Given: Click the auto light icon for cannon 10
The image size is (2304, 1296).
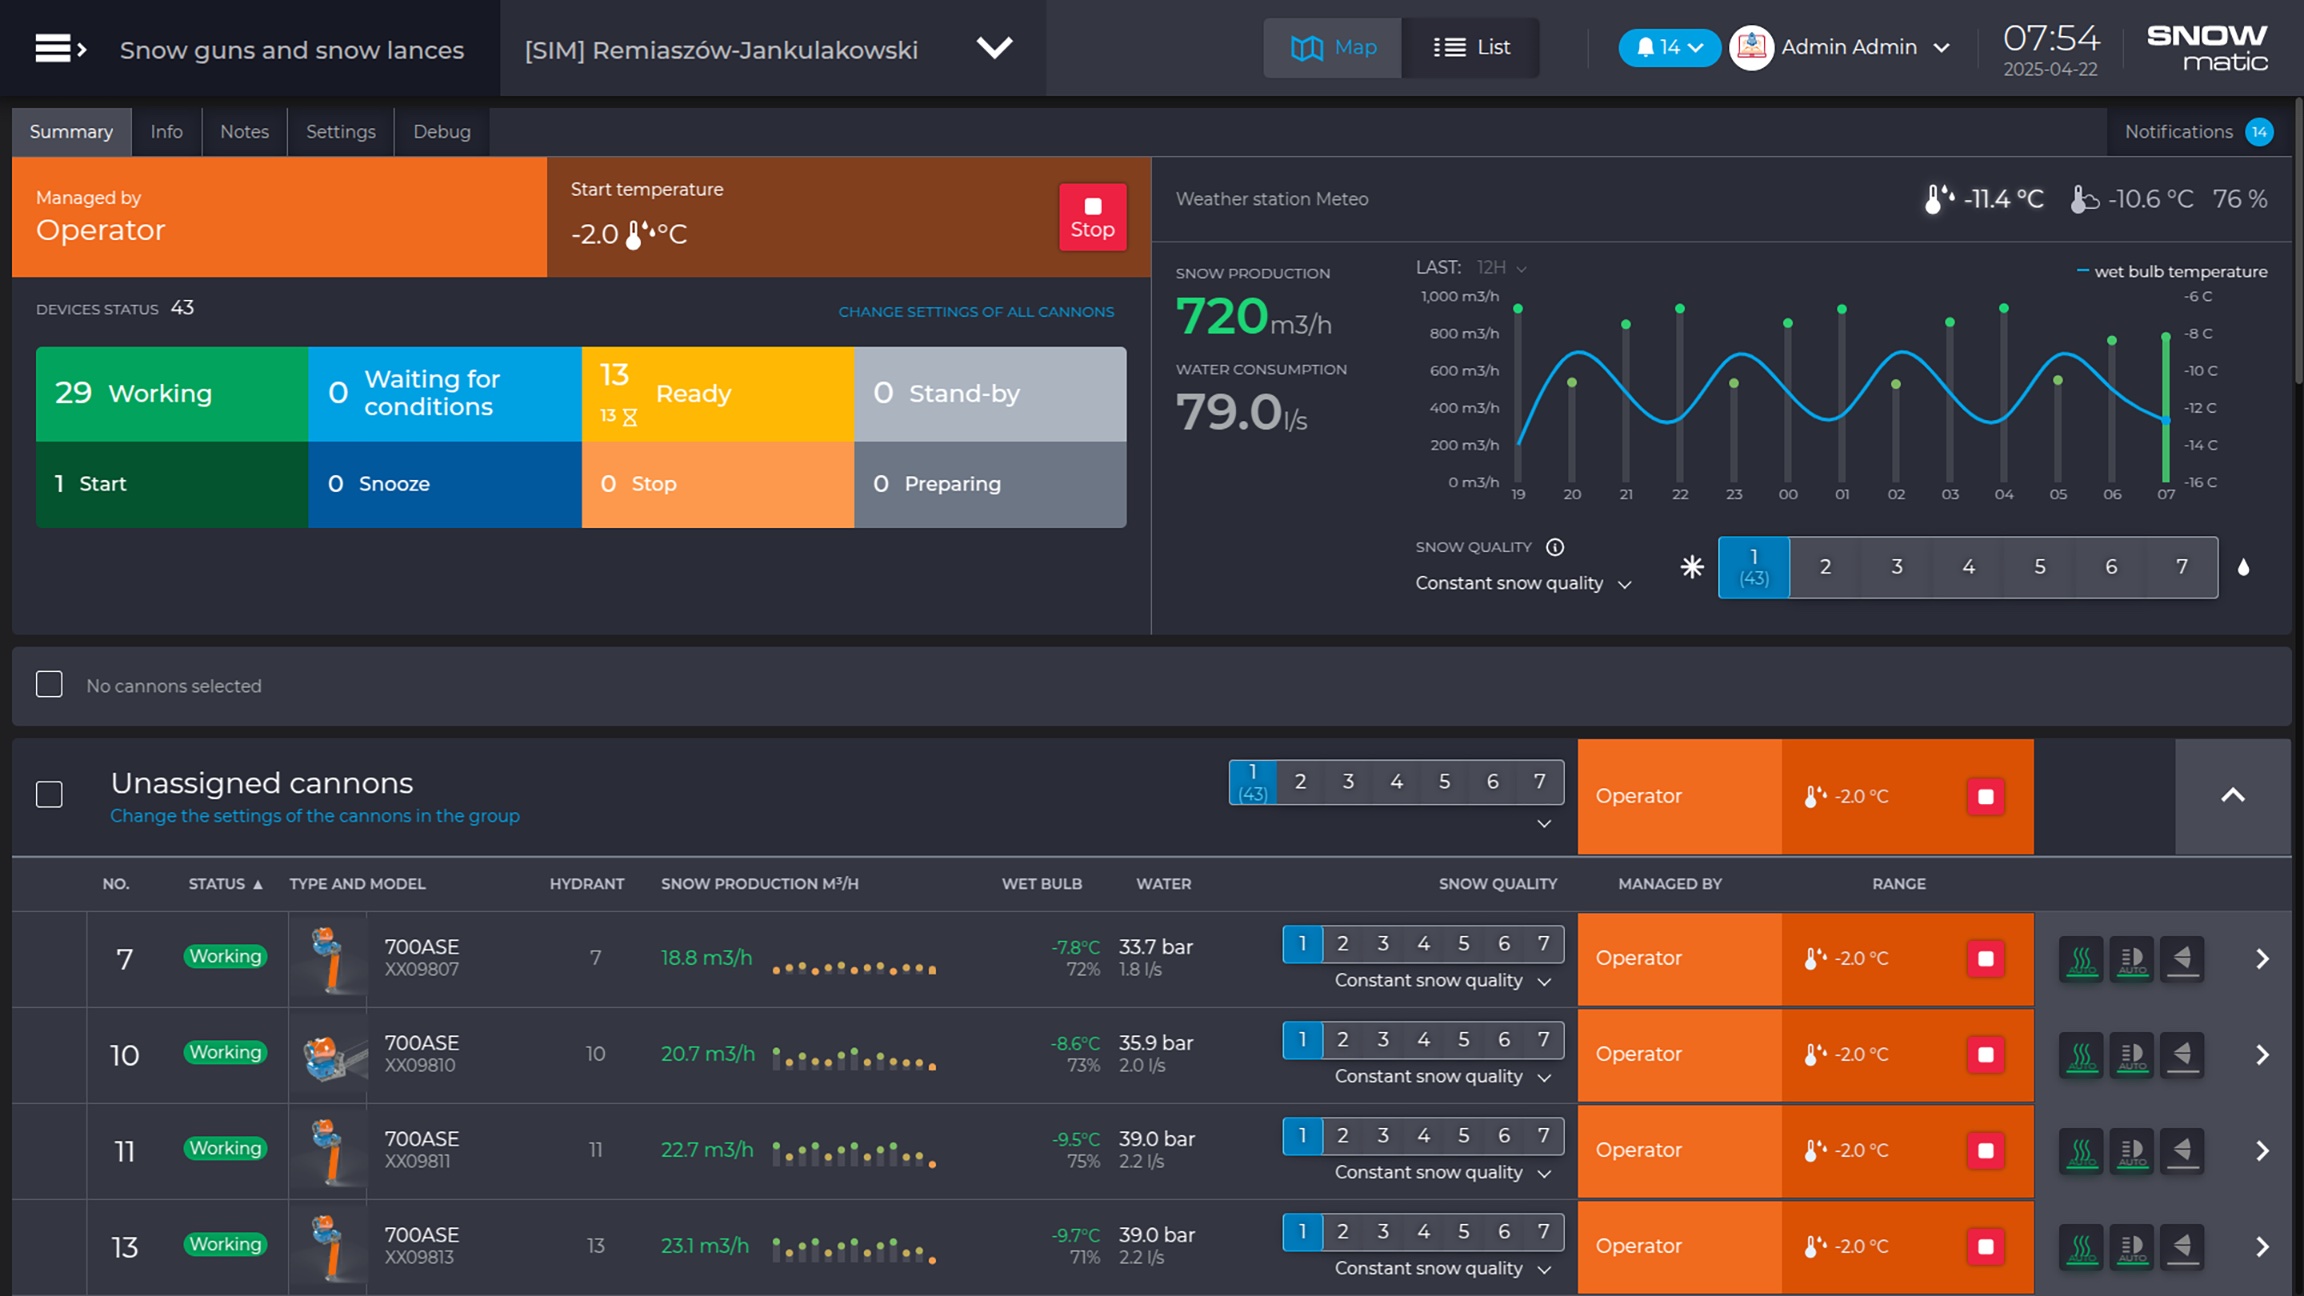Looking at the screenshot, I should (2132, 1056).
